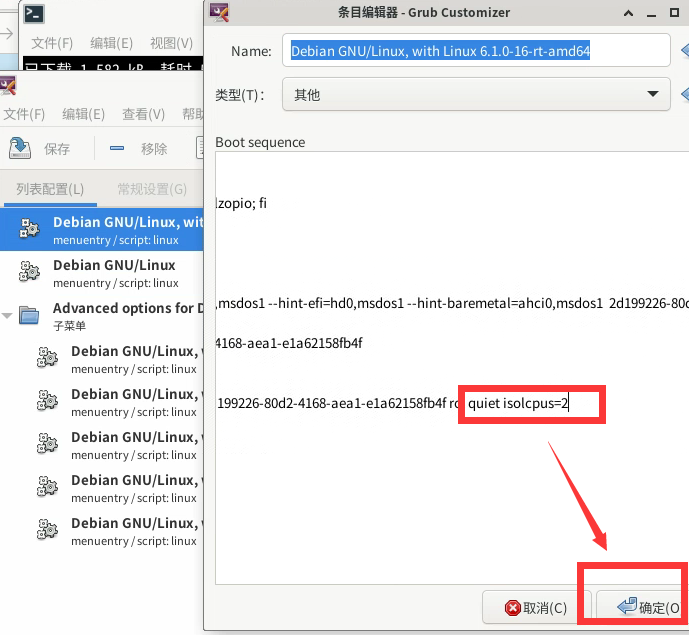Click the gear icon beside the 'Debian GNU/Linux' entry
This screenshot has width=689, height=635.
pyautogui.click(x=29, y=271)
